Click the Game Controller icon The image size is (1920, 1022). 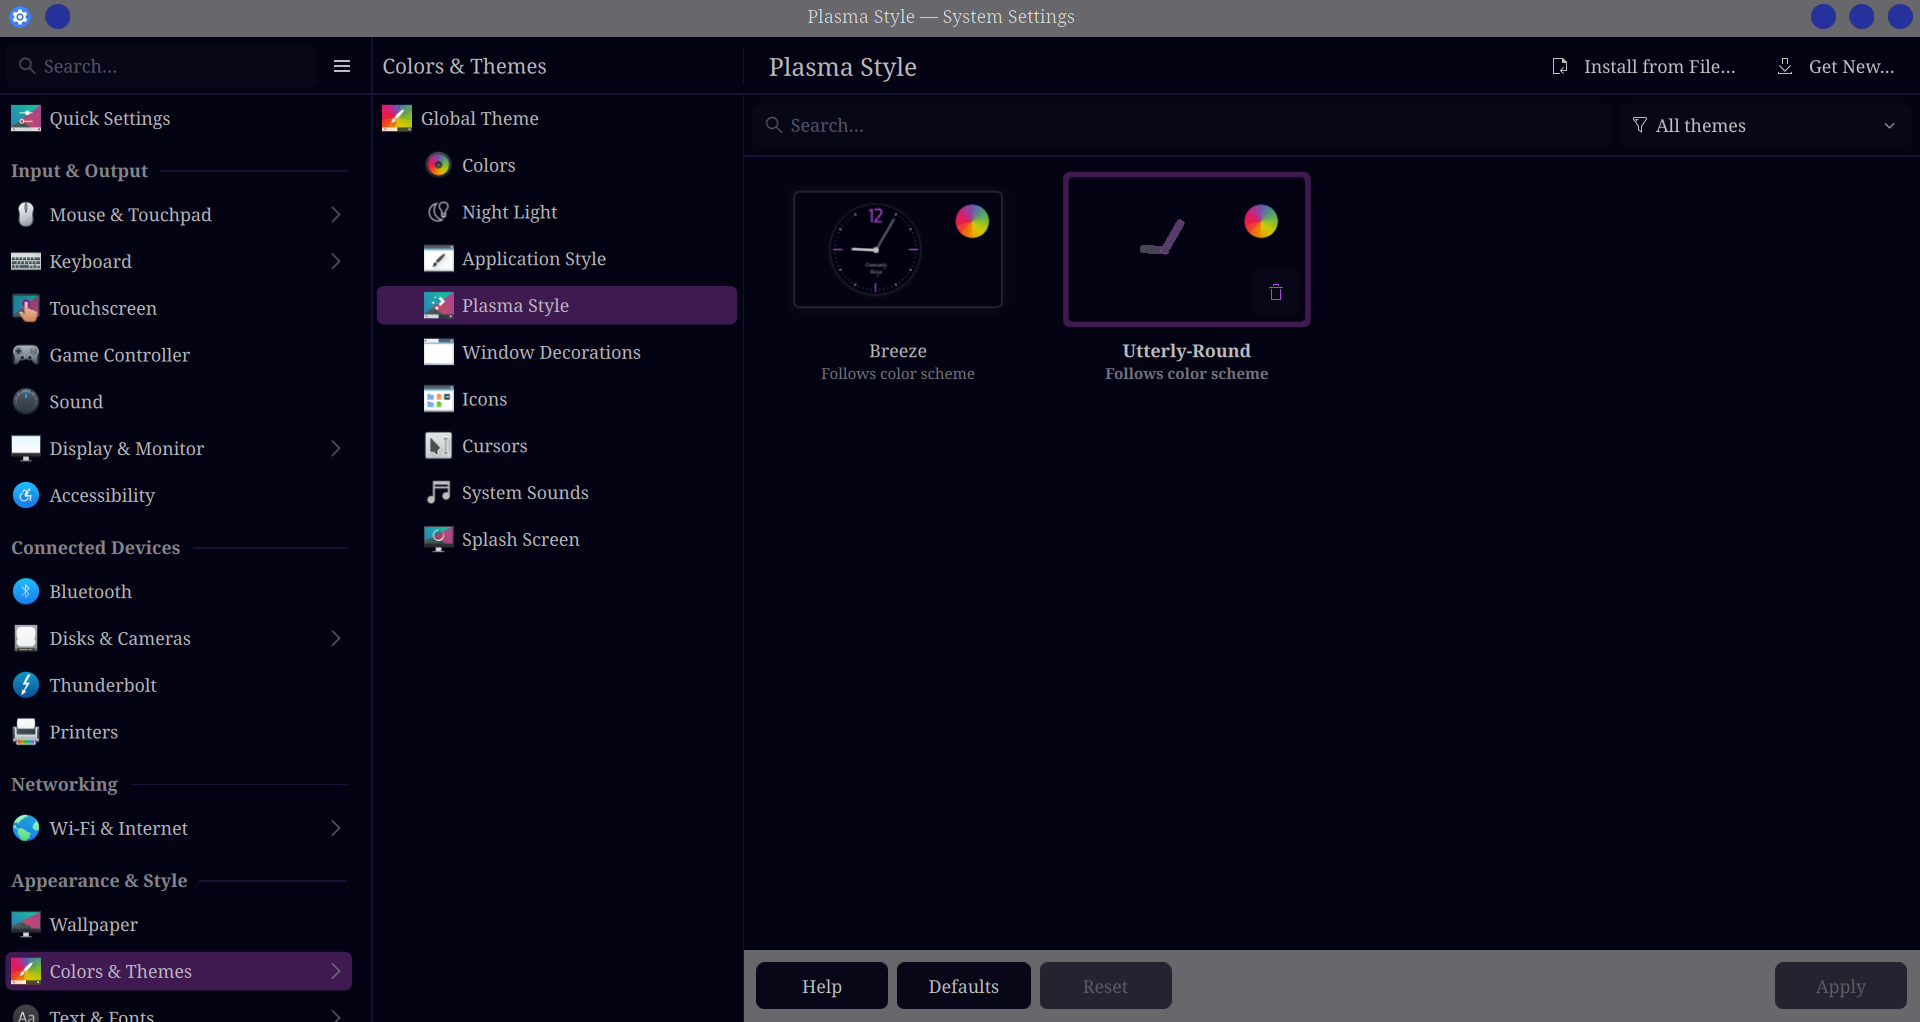pyautogui.click(x=26, y=355)
